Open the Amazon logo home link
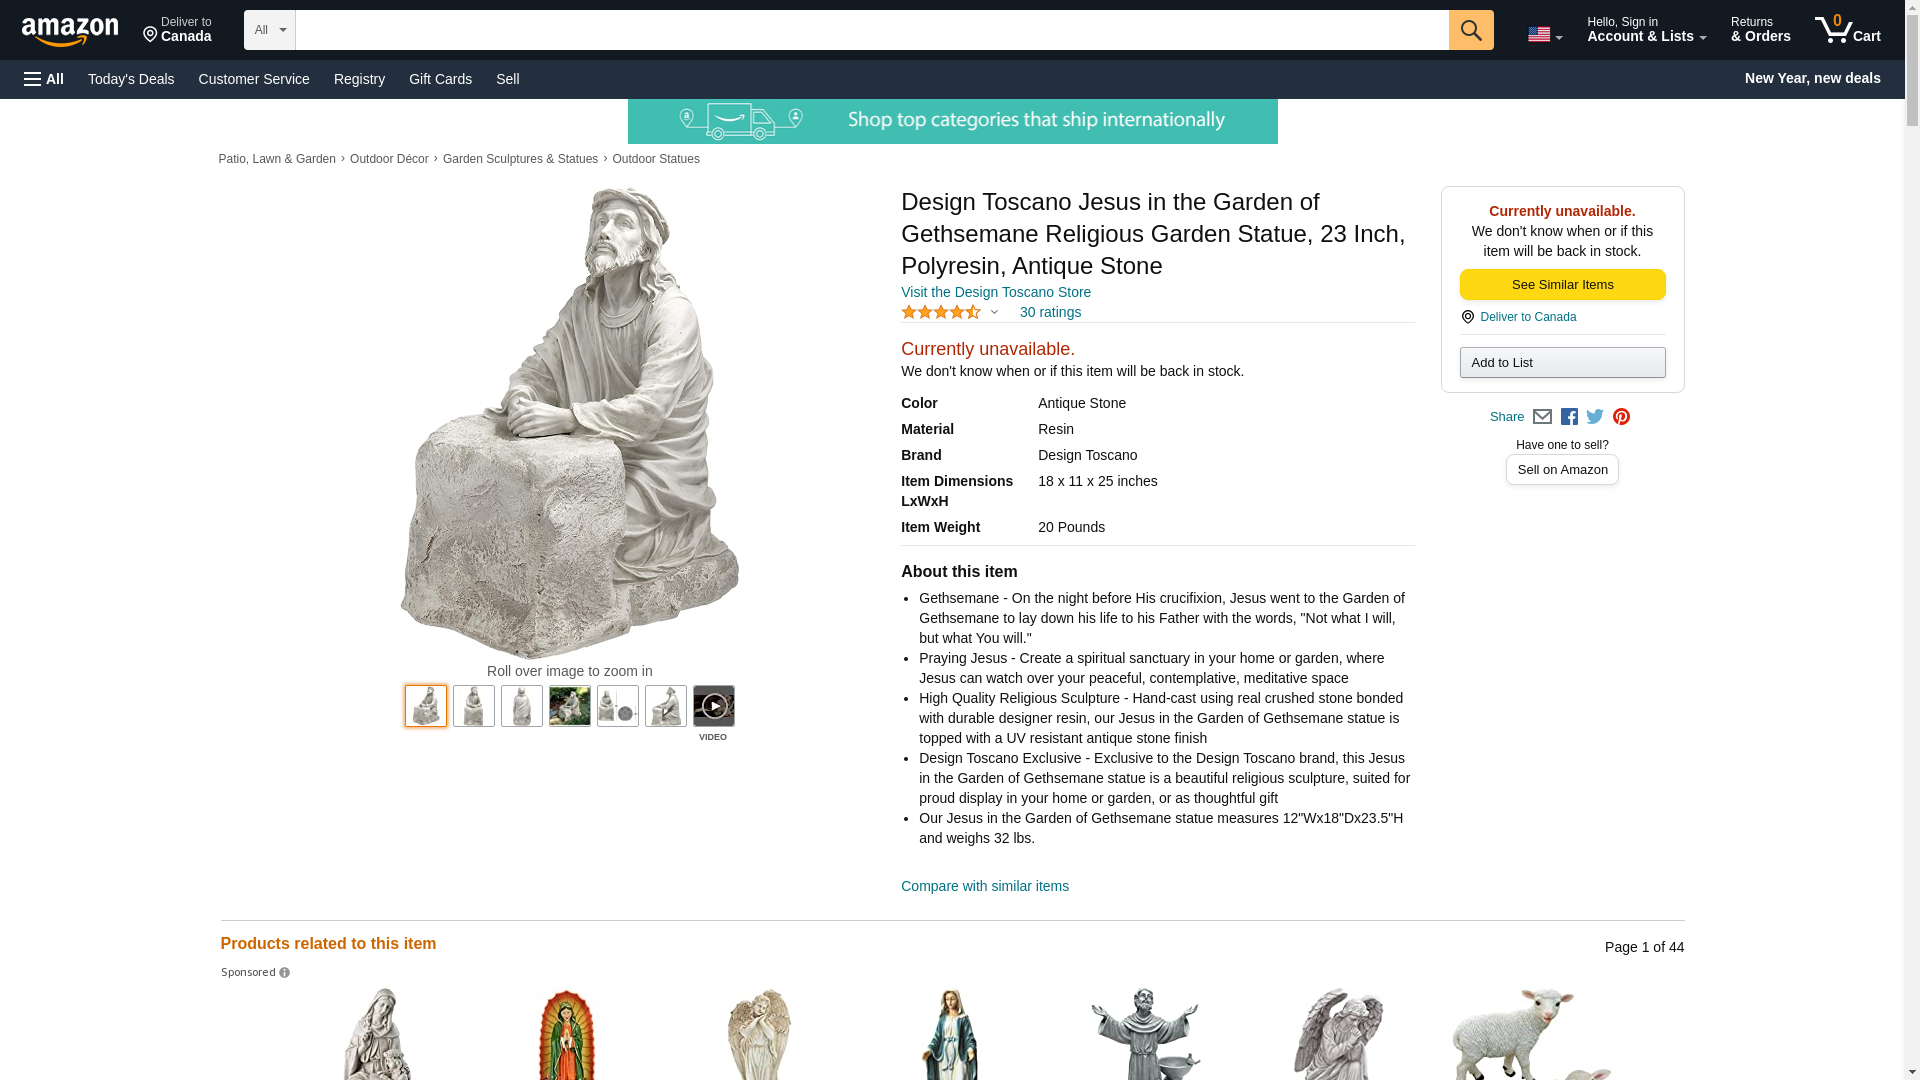The image size is (1920, 1080). pyautogui.click(x=70, y=30)
